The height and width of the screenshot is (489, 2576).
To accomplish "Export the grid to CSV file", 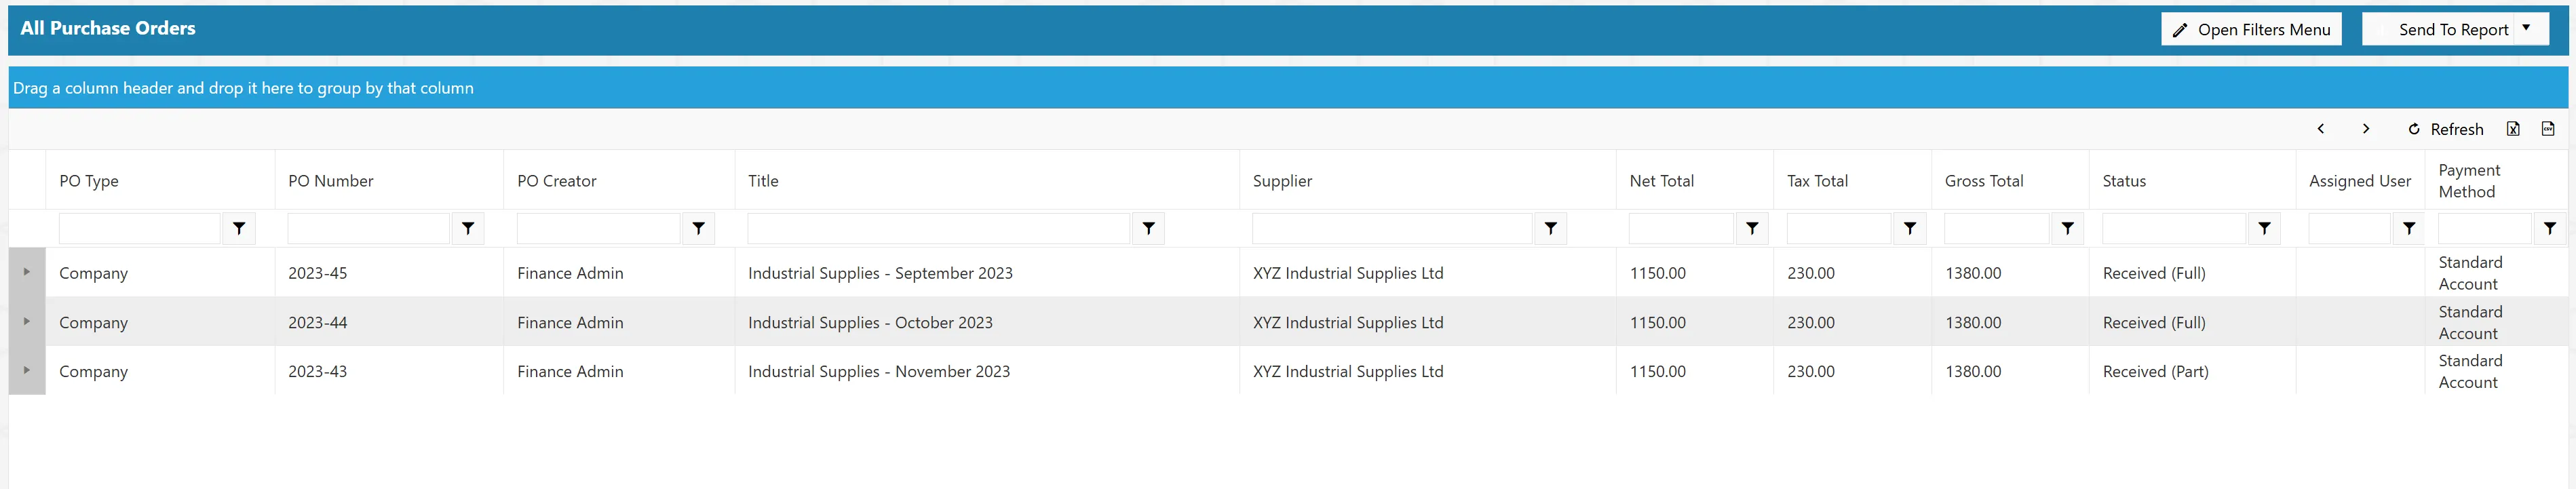I will pyautogui.click(x=2548, y=129).
